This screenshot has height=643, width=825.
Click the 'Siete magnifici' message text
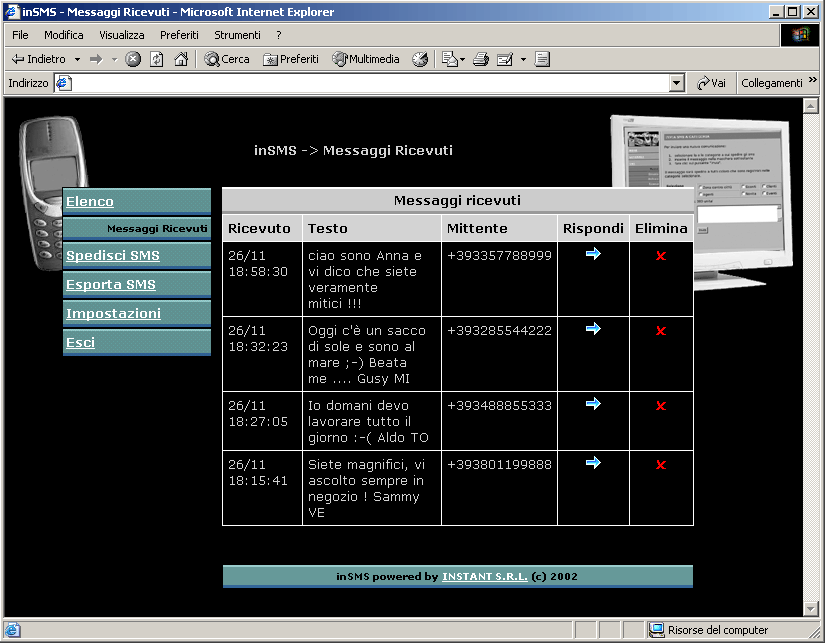[367, 488]
